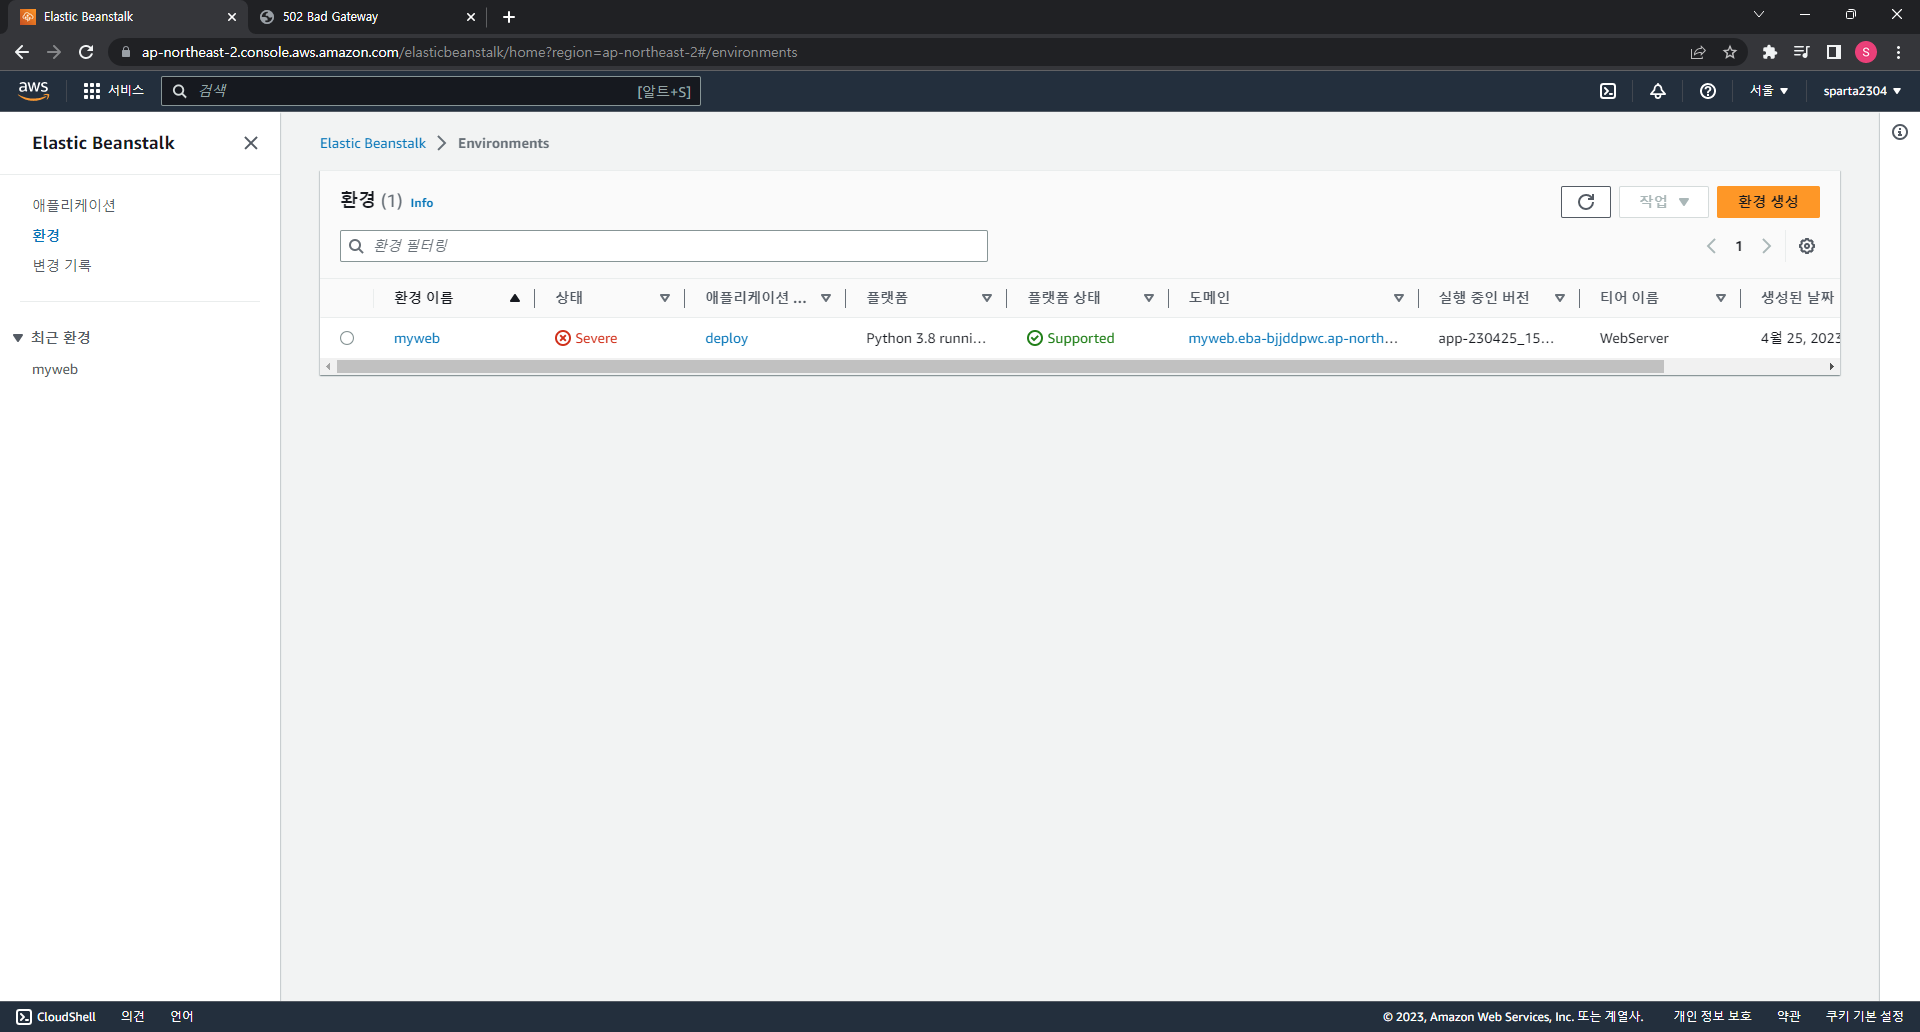Close the 502 Bad Gateway tab
This screenshot has width=1920, height=1032.
471,17
